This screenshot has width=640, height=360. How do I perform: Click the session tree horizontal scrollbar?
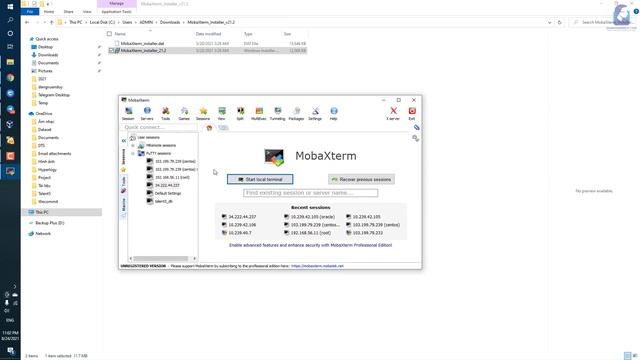[x=161, y=259]
